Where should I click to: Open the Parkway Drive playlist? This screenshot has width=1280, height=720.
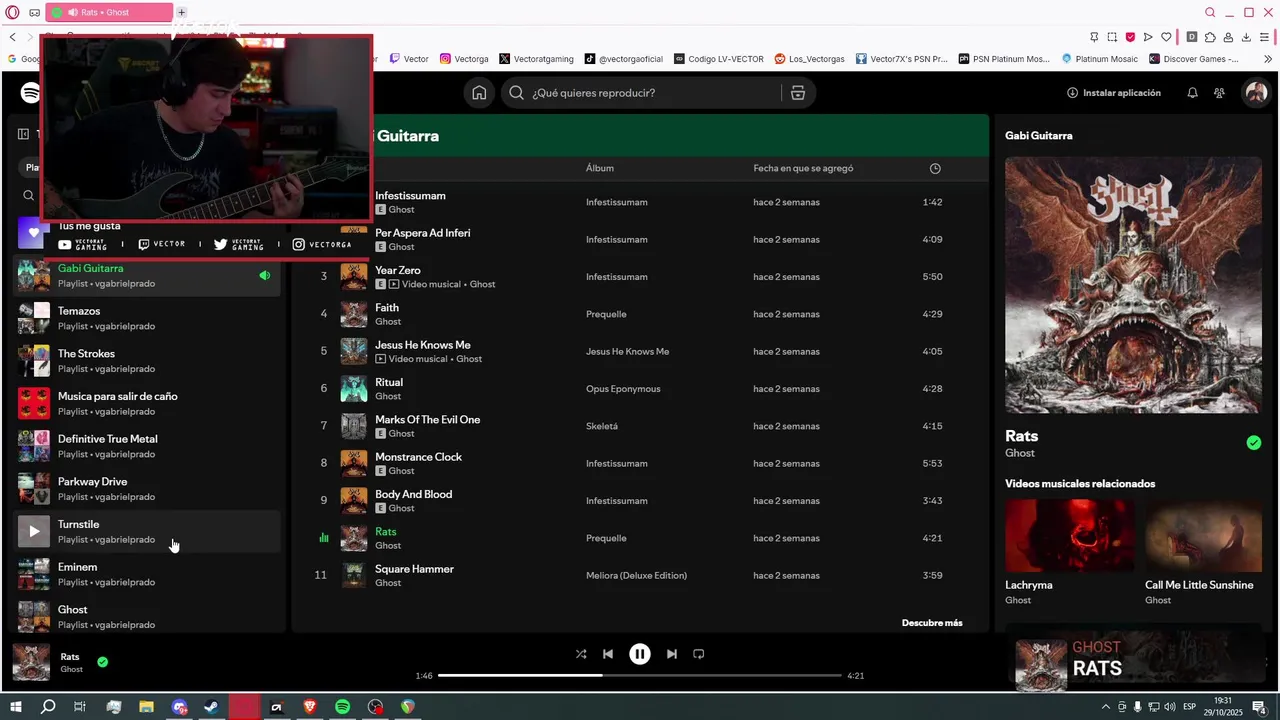coord(147,489)
